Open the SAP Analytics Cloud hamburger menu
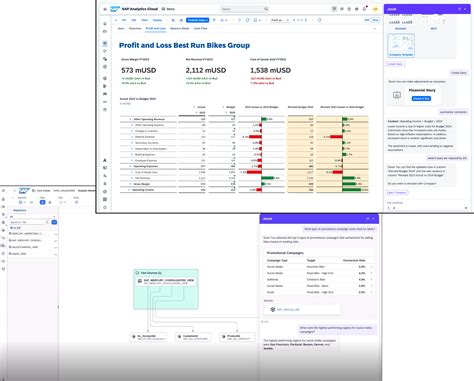This screenshot has width=474, height=381. (x=105, y=9)
